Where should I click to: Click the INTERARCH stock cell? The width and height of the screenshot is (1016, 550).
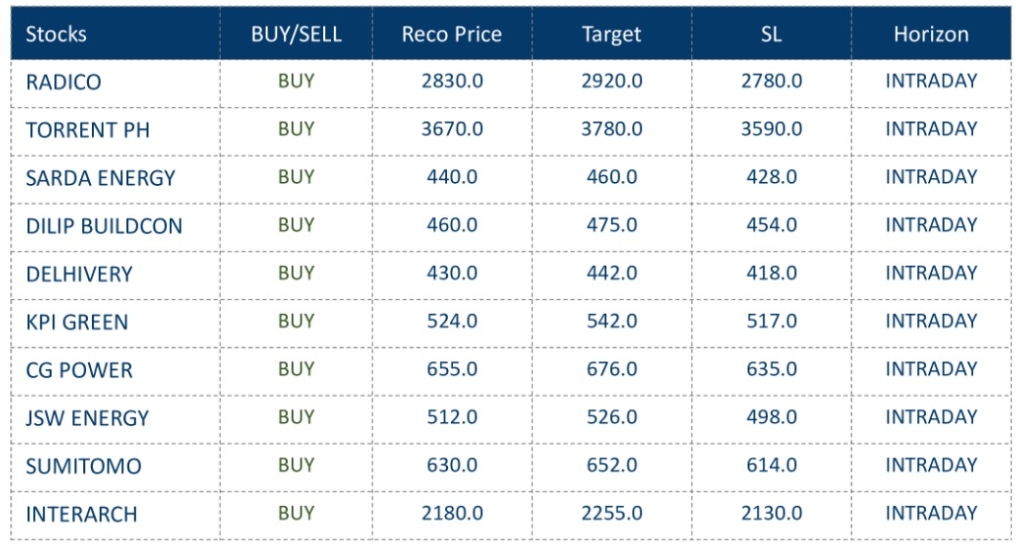tap(81, 514)
